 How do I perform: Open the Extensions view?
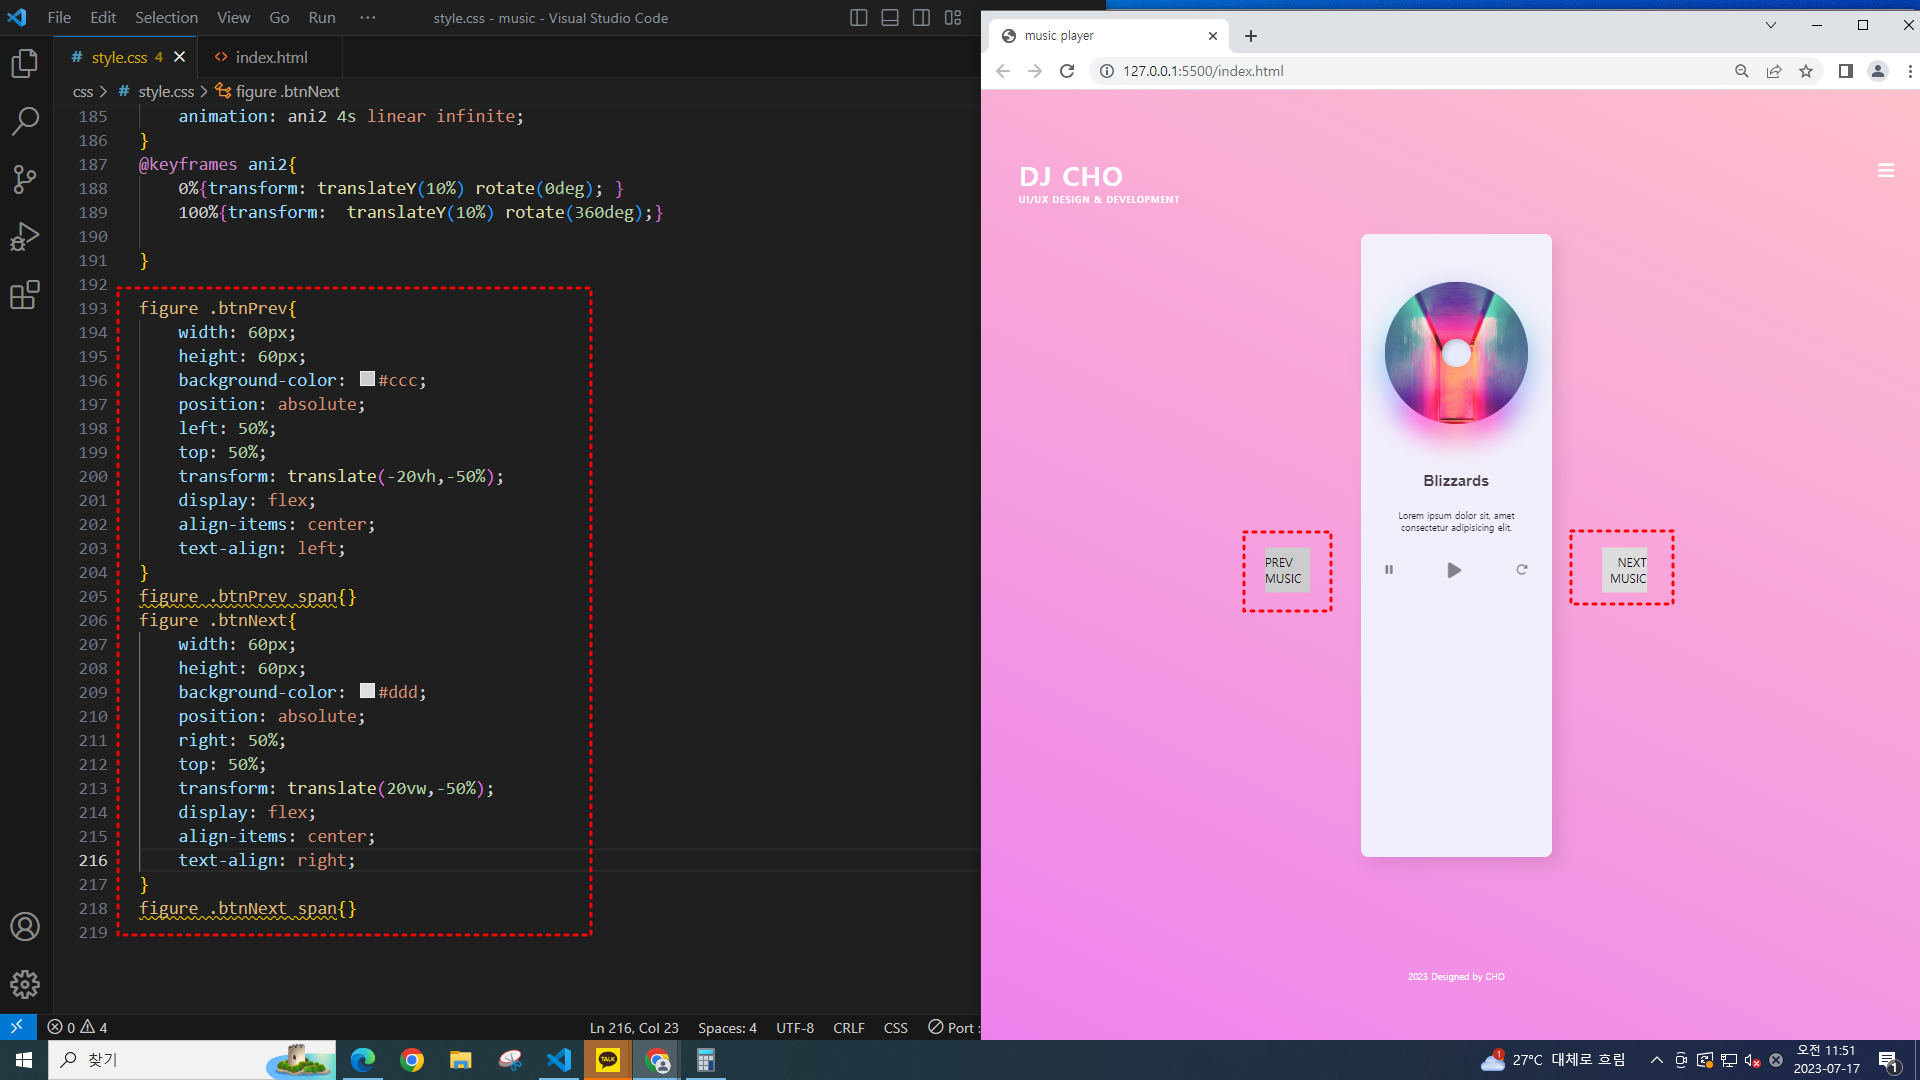point(25,295)
